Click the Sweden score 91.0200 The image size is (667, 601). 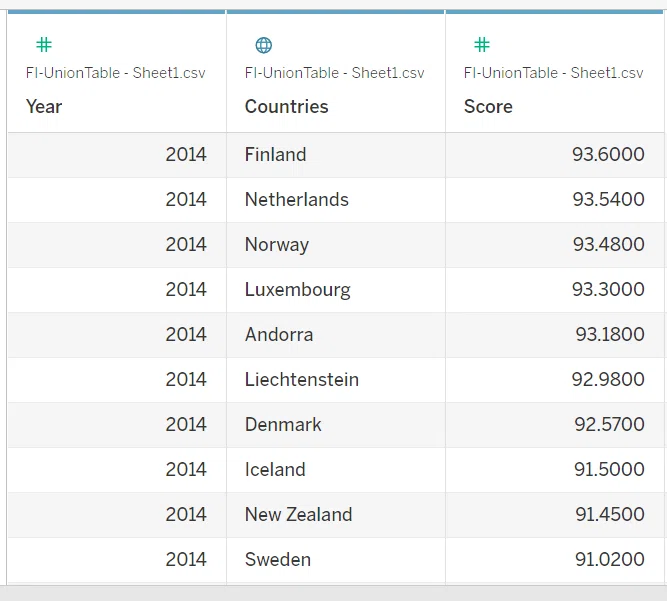[x=610, y=559]
